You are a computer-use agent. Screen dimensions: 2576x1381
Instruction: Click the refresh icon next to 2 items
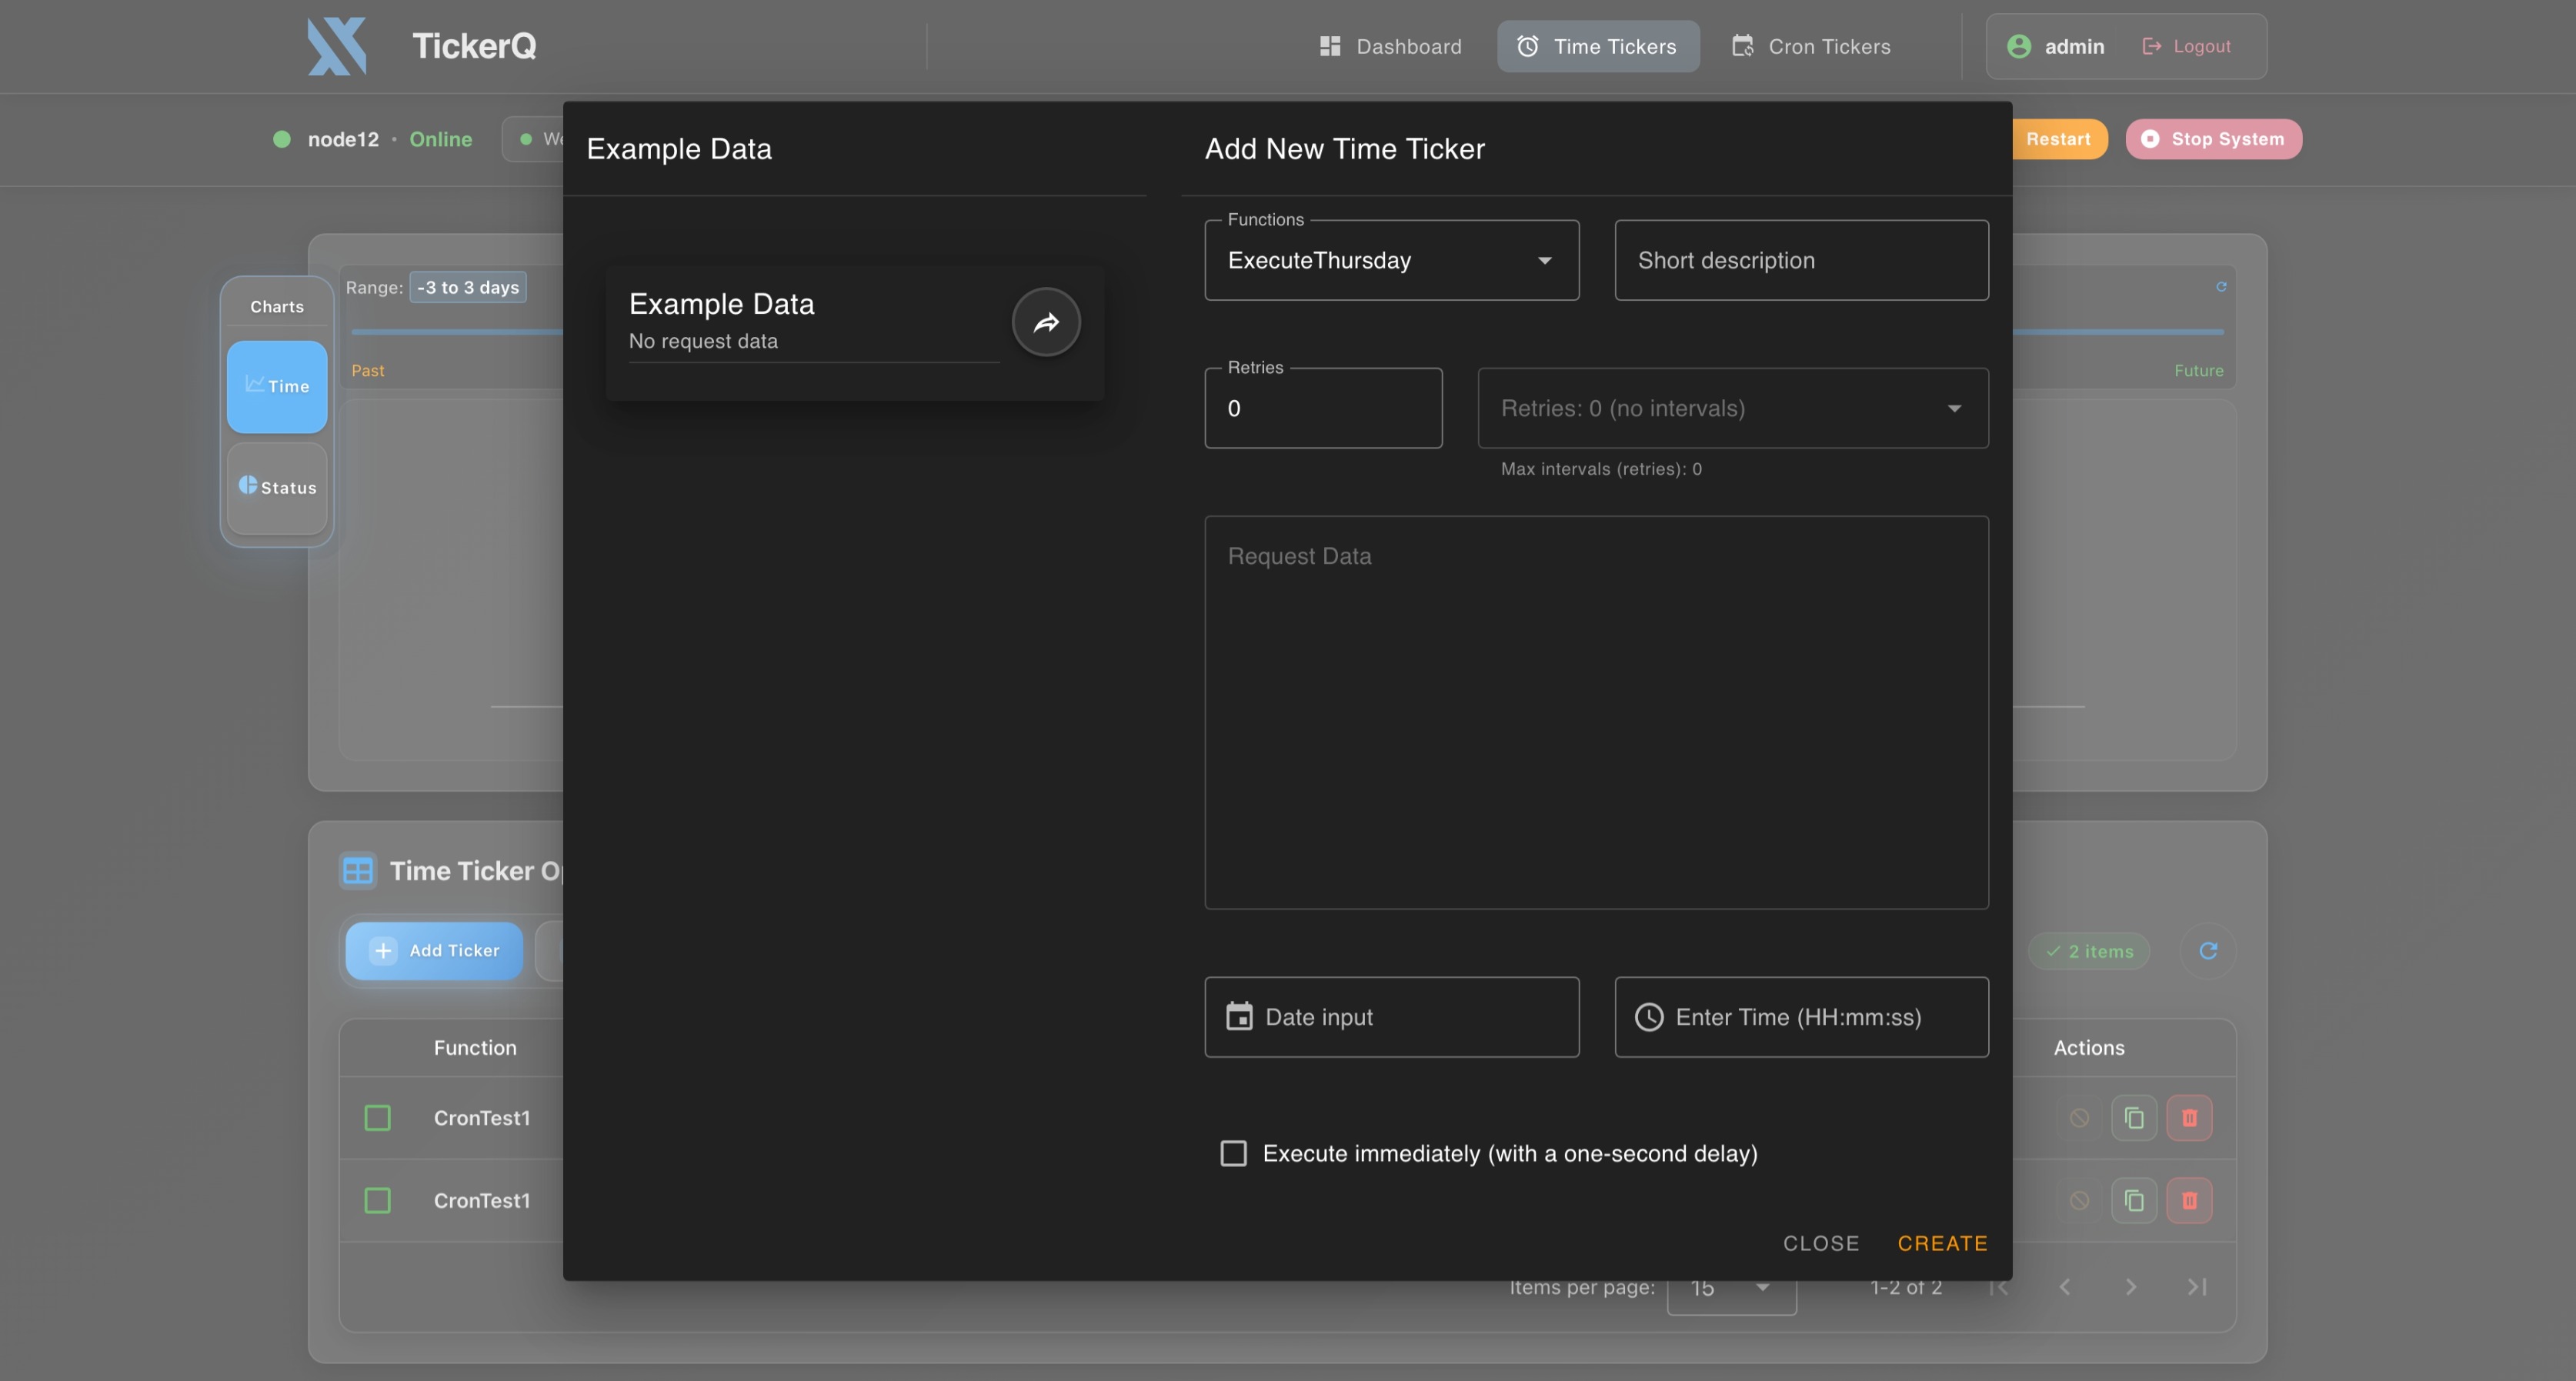2208,951
